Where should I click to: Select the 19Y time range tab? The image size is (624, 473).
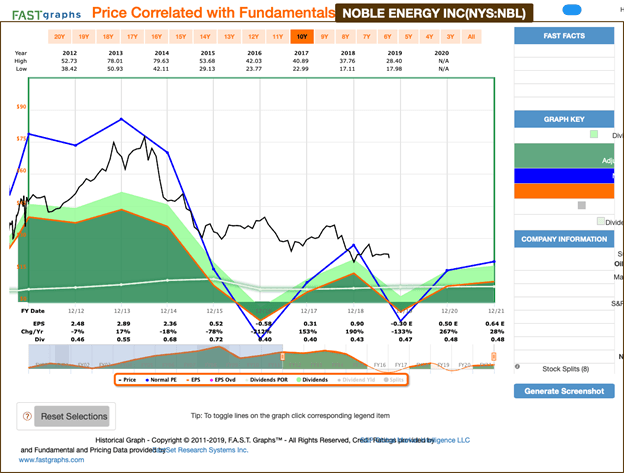(x=84, y=37)
